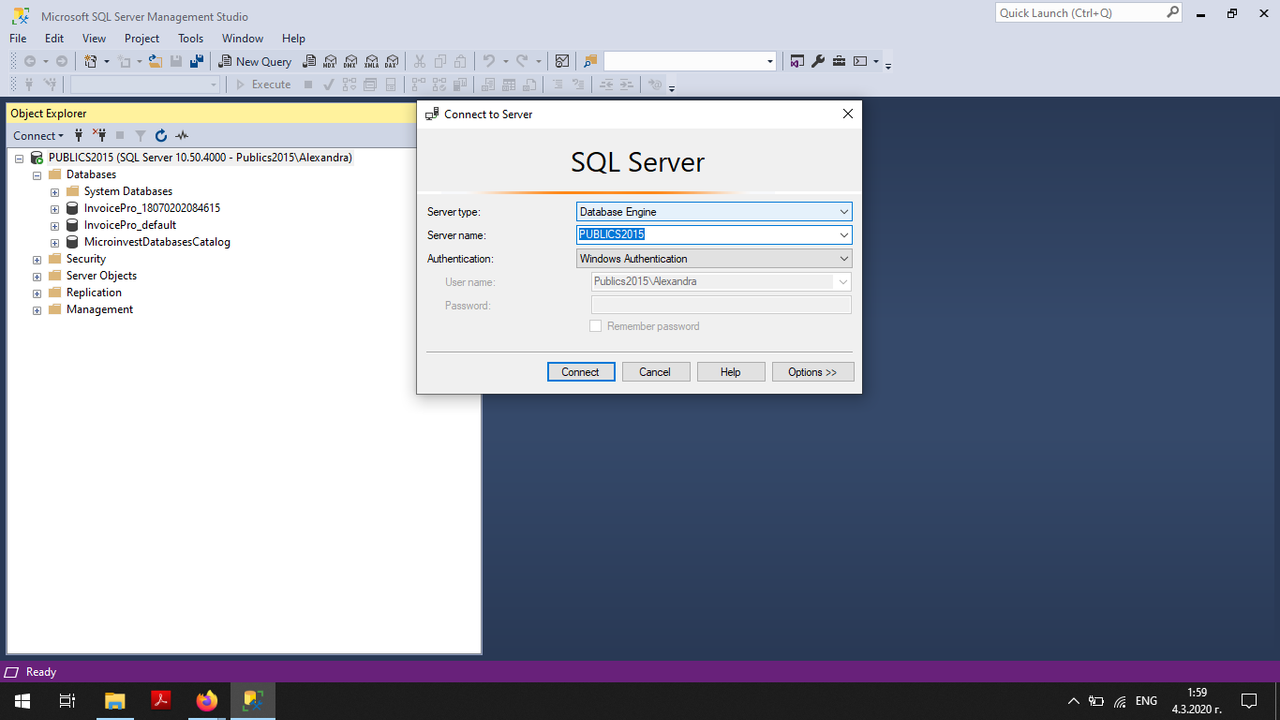Expand the InvoicePro_default database node

(55, 226)
